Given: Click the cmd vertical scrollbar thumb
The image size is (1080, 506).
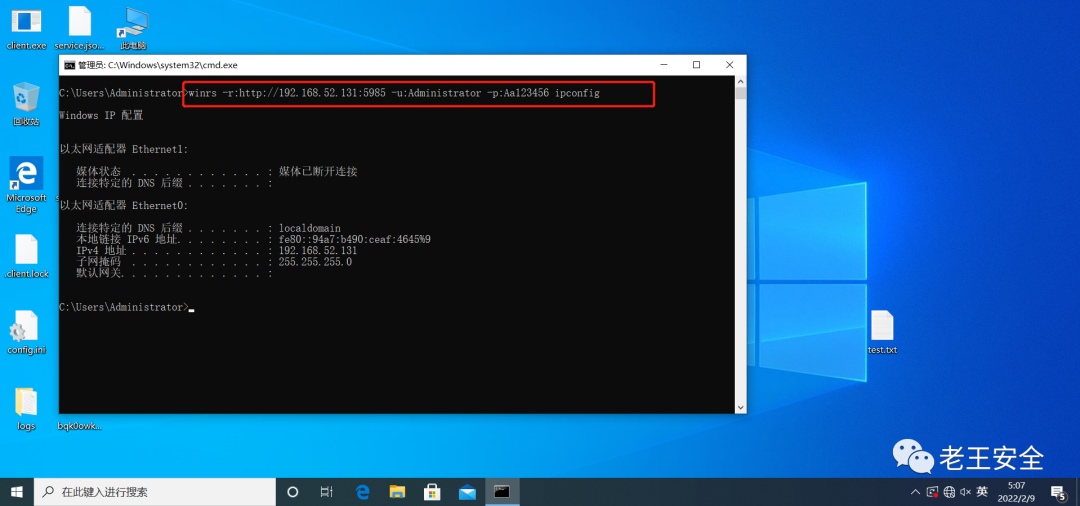Looking at the screenshot, I should click(x=740, y=94).
